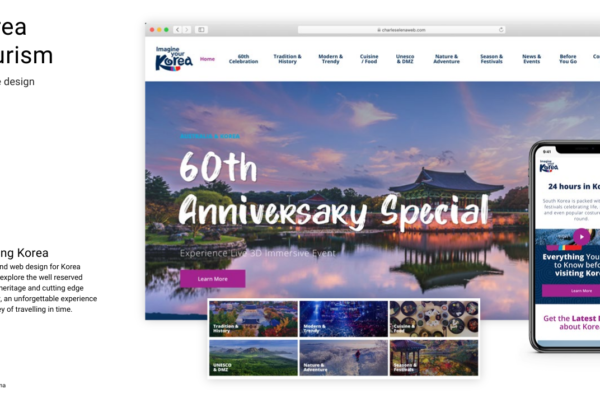Open the Home menu item
Screen dimensions: 600x403
[x=207, y=59]
